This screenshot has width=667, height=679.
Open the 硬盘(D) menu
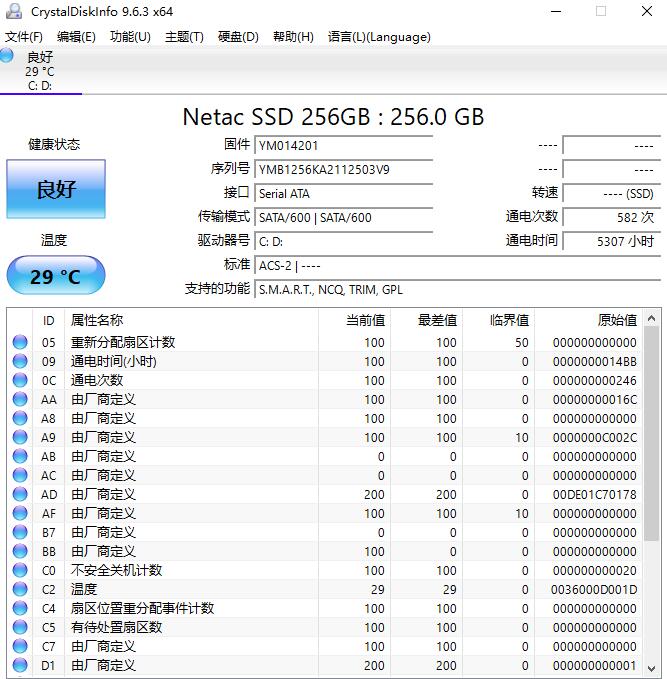pyautogui.click(x=238, y=37)
